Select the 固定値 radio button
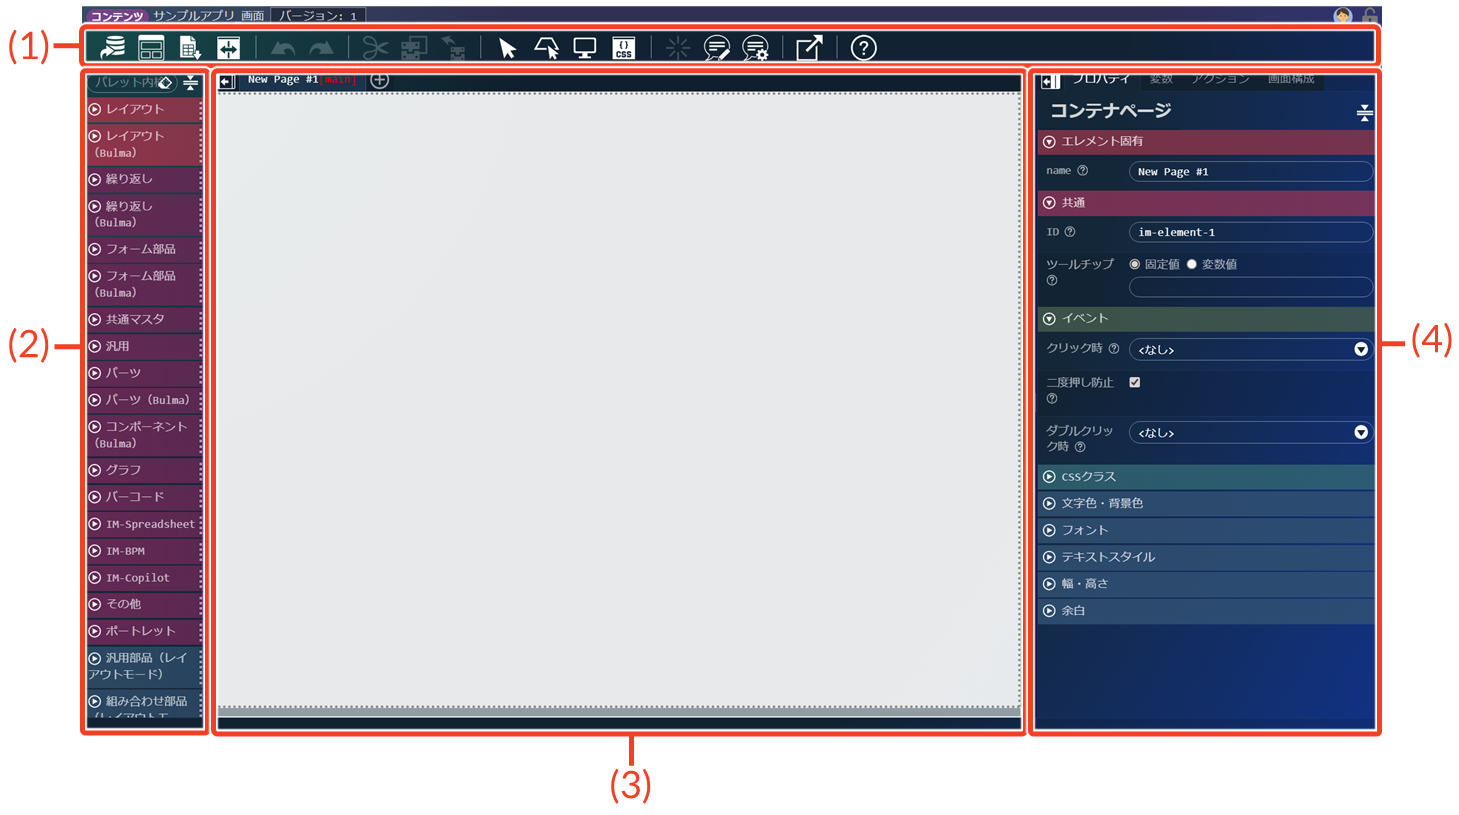1459x815 pixels. pos(1135,264)
